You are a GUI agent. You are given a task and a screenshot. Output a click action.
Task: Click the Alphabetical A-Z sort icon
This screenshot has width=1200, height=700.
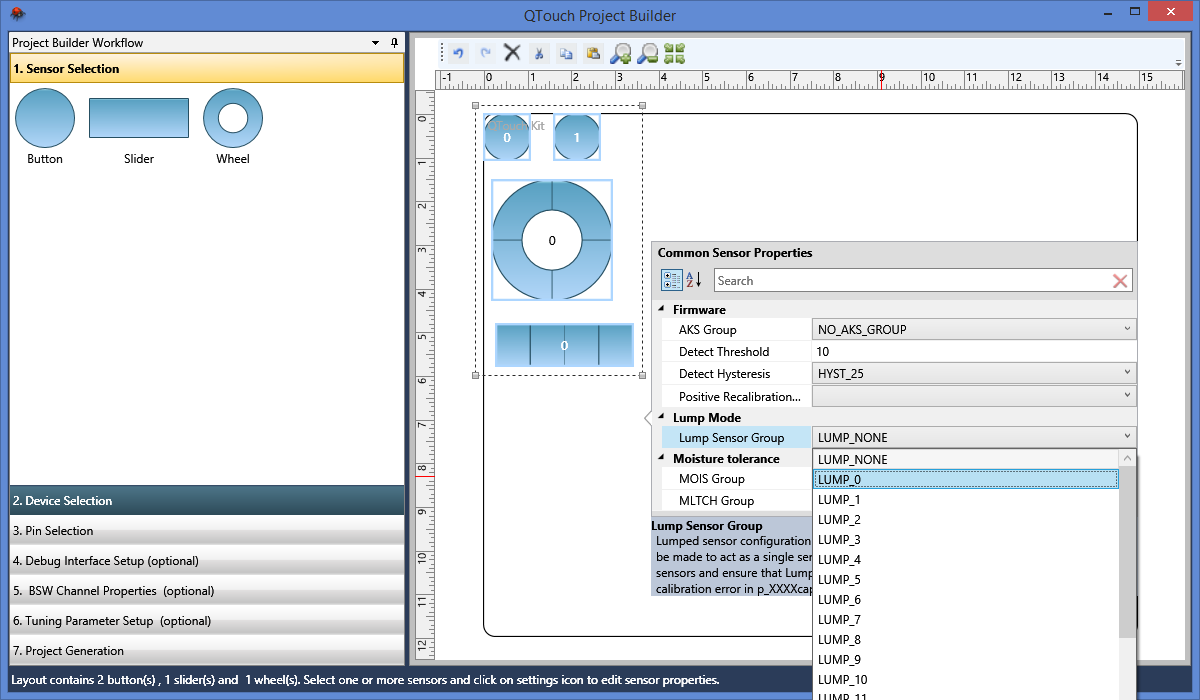tap(693, 280)
